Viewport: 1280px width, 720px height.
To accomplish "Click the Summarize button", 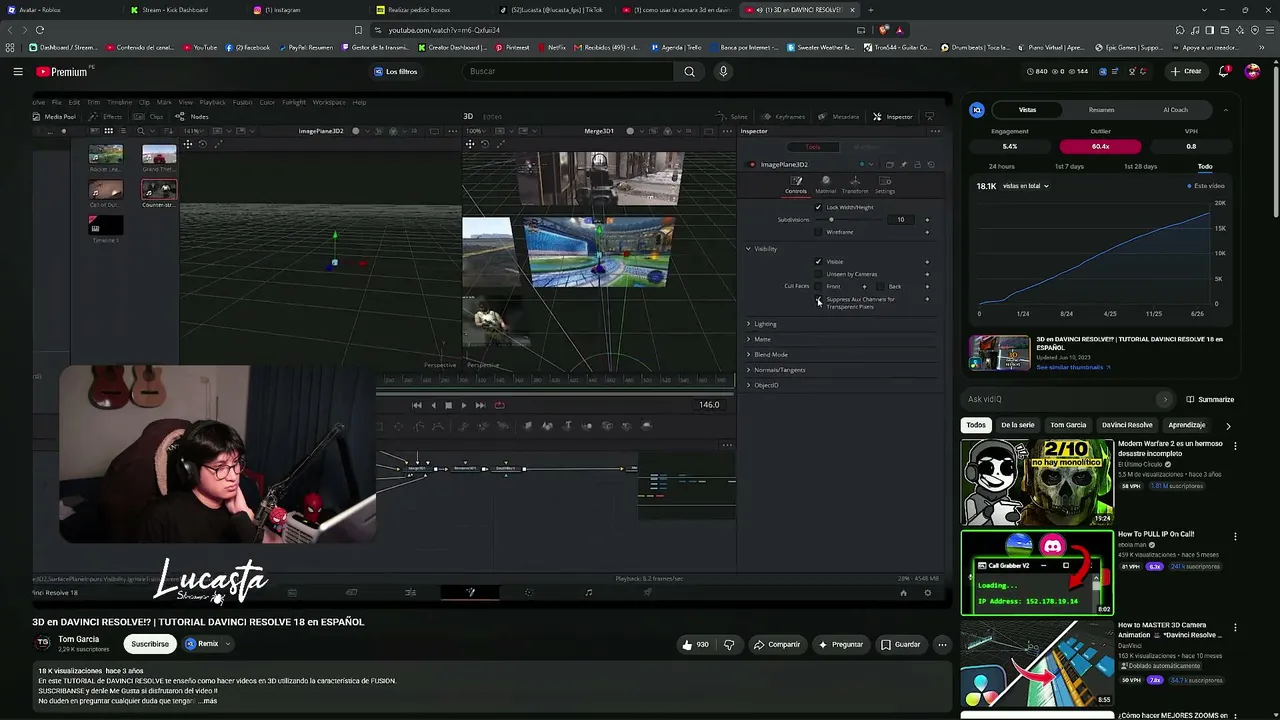I will [1210, 399].
